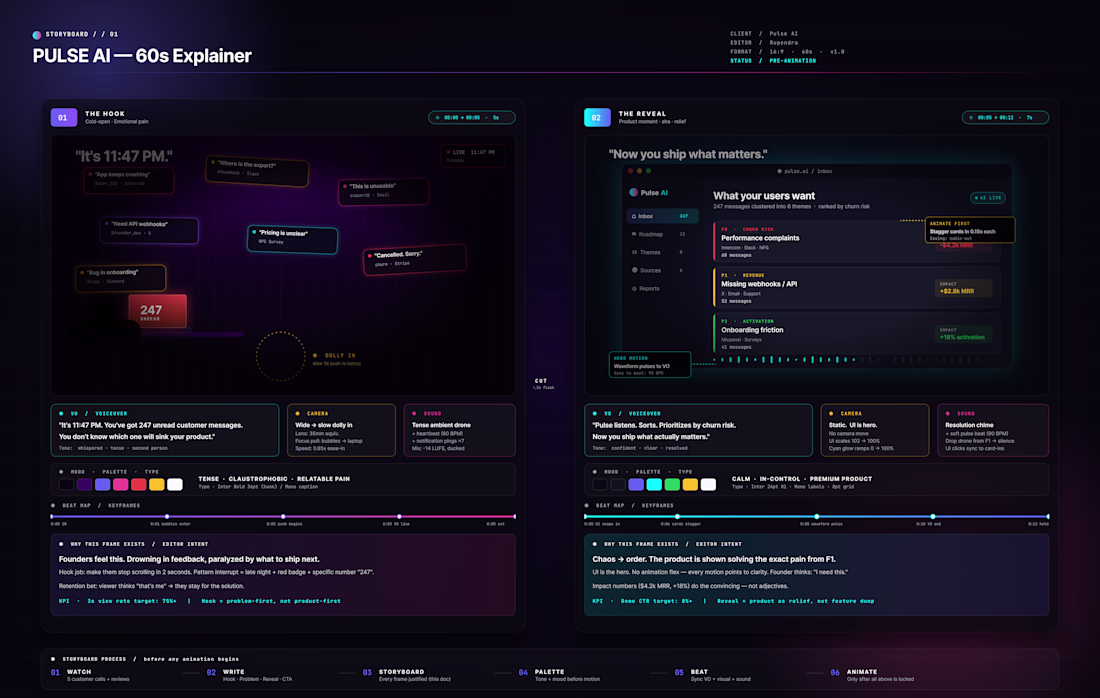1100x698 pixels.
Task: Click the 0:03 VO line keyframe
Action: coord(399,517)
